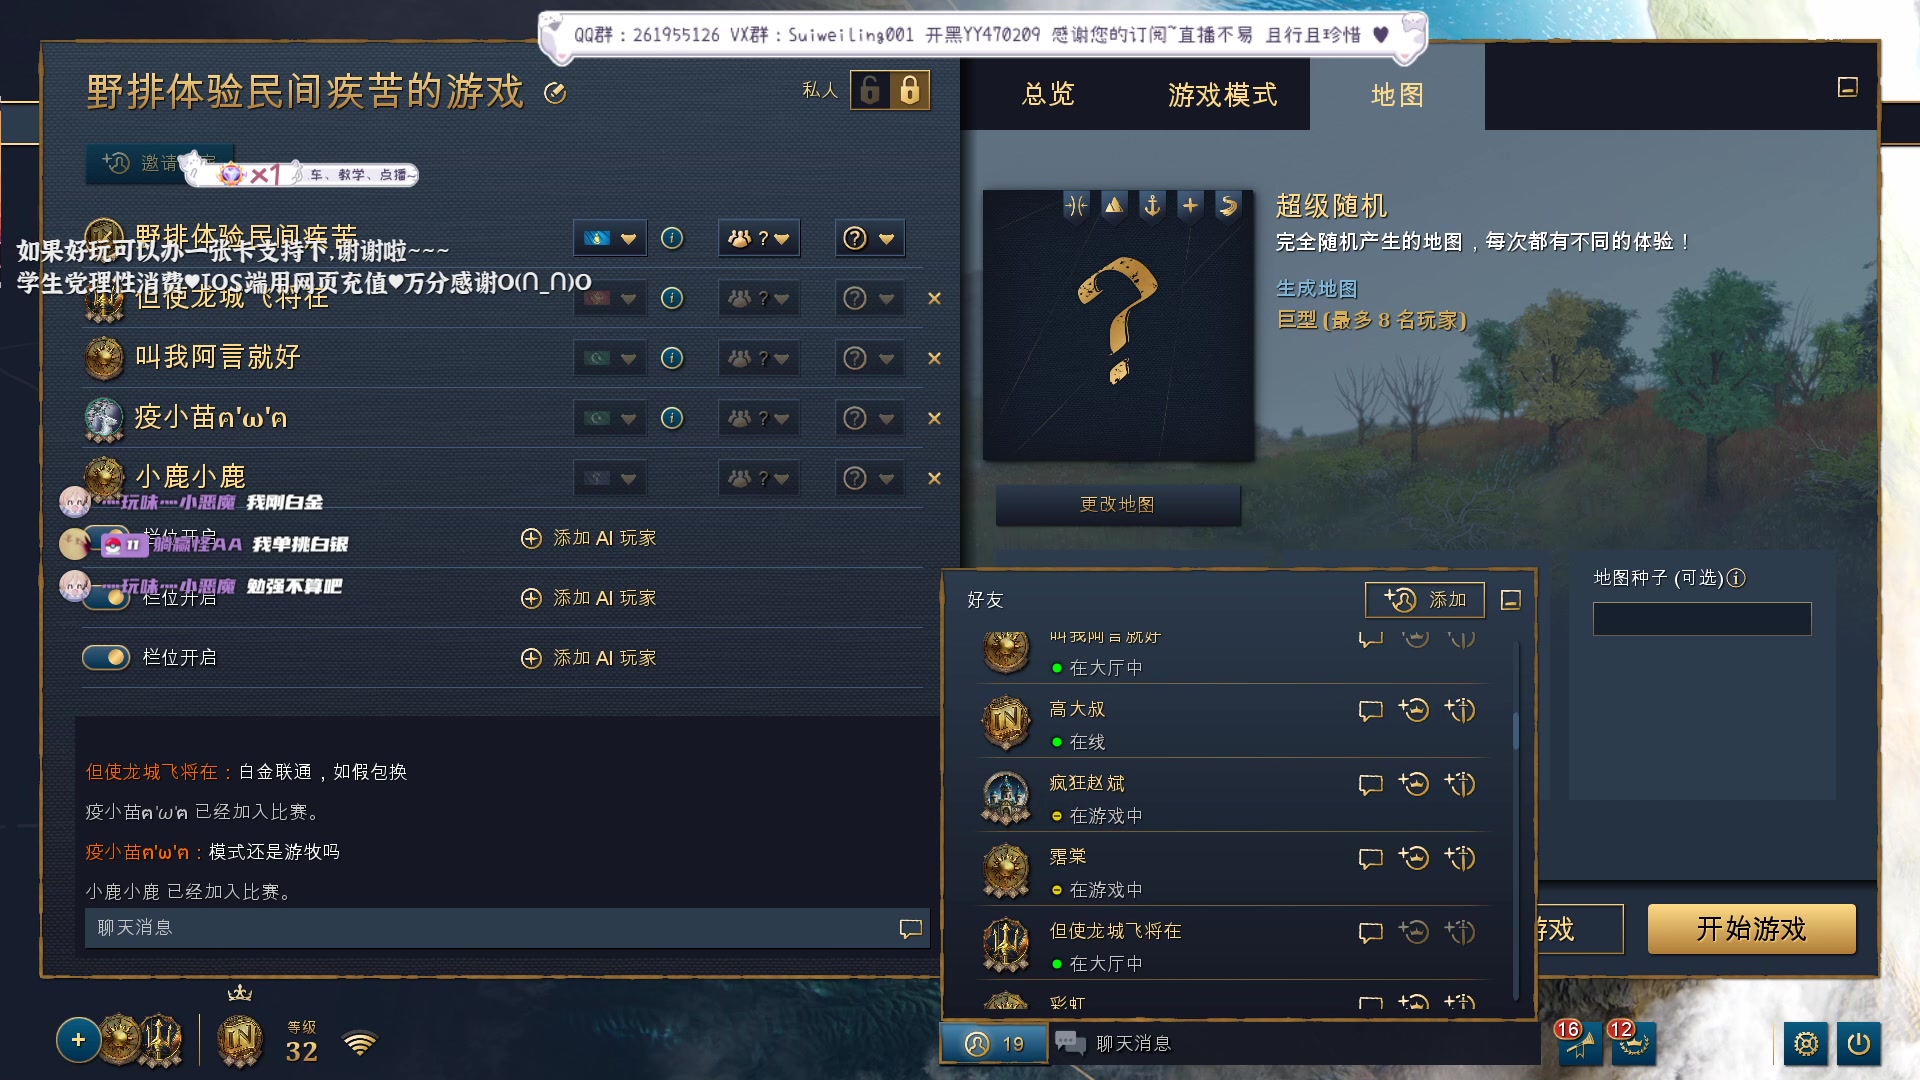This screenshot has height=1080, width=1920.
Task: Select the map size icon on the map card
Action: tap(1189, 206)
